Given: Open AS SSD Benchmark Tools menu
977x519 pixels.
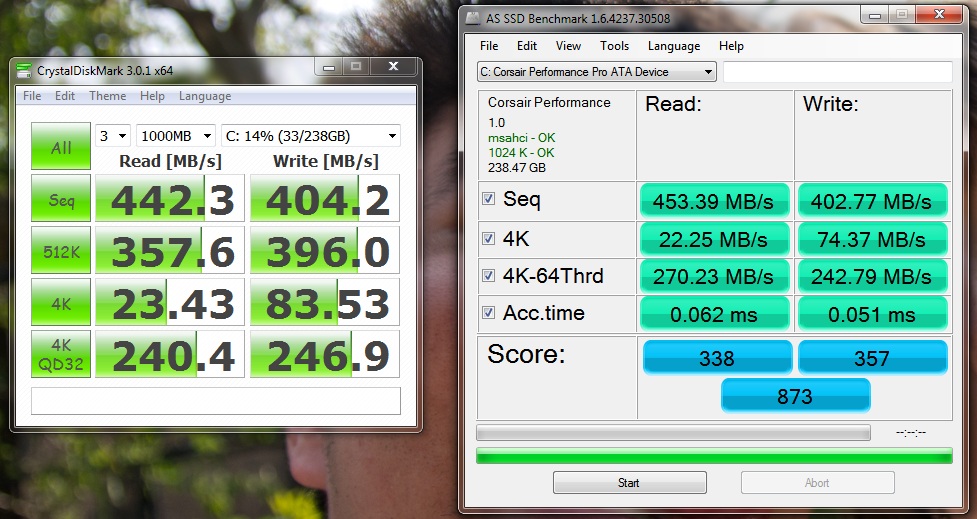Looking at the screenshot, I should pyautogui.click(x=614, y=45).
